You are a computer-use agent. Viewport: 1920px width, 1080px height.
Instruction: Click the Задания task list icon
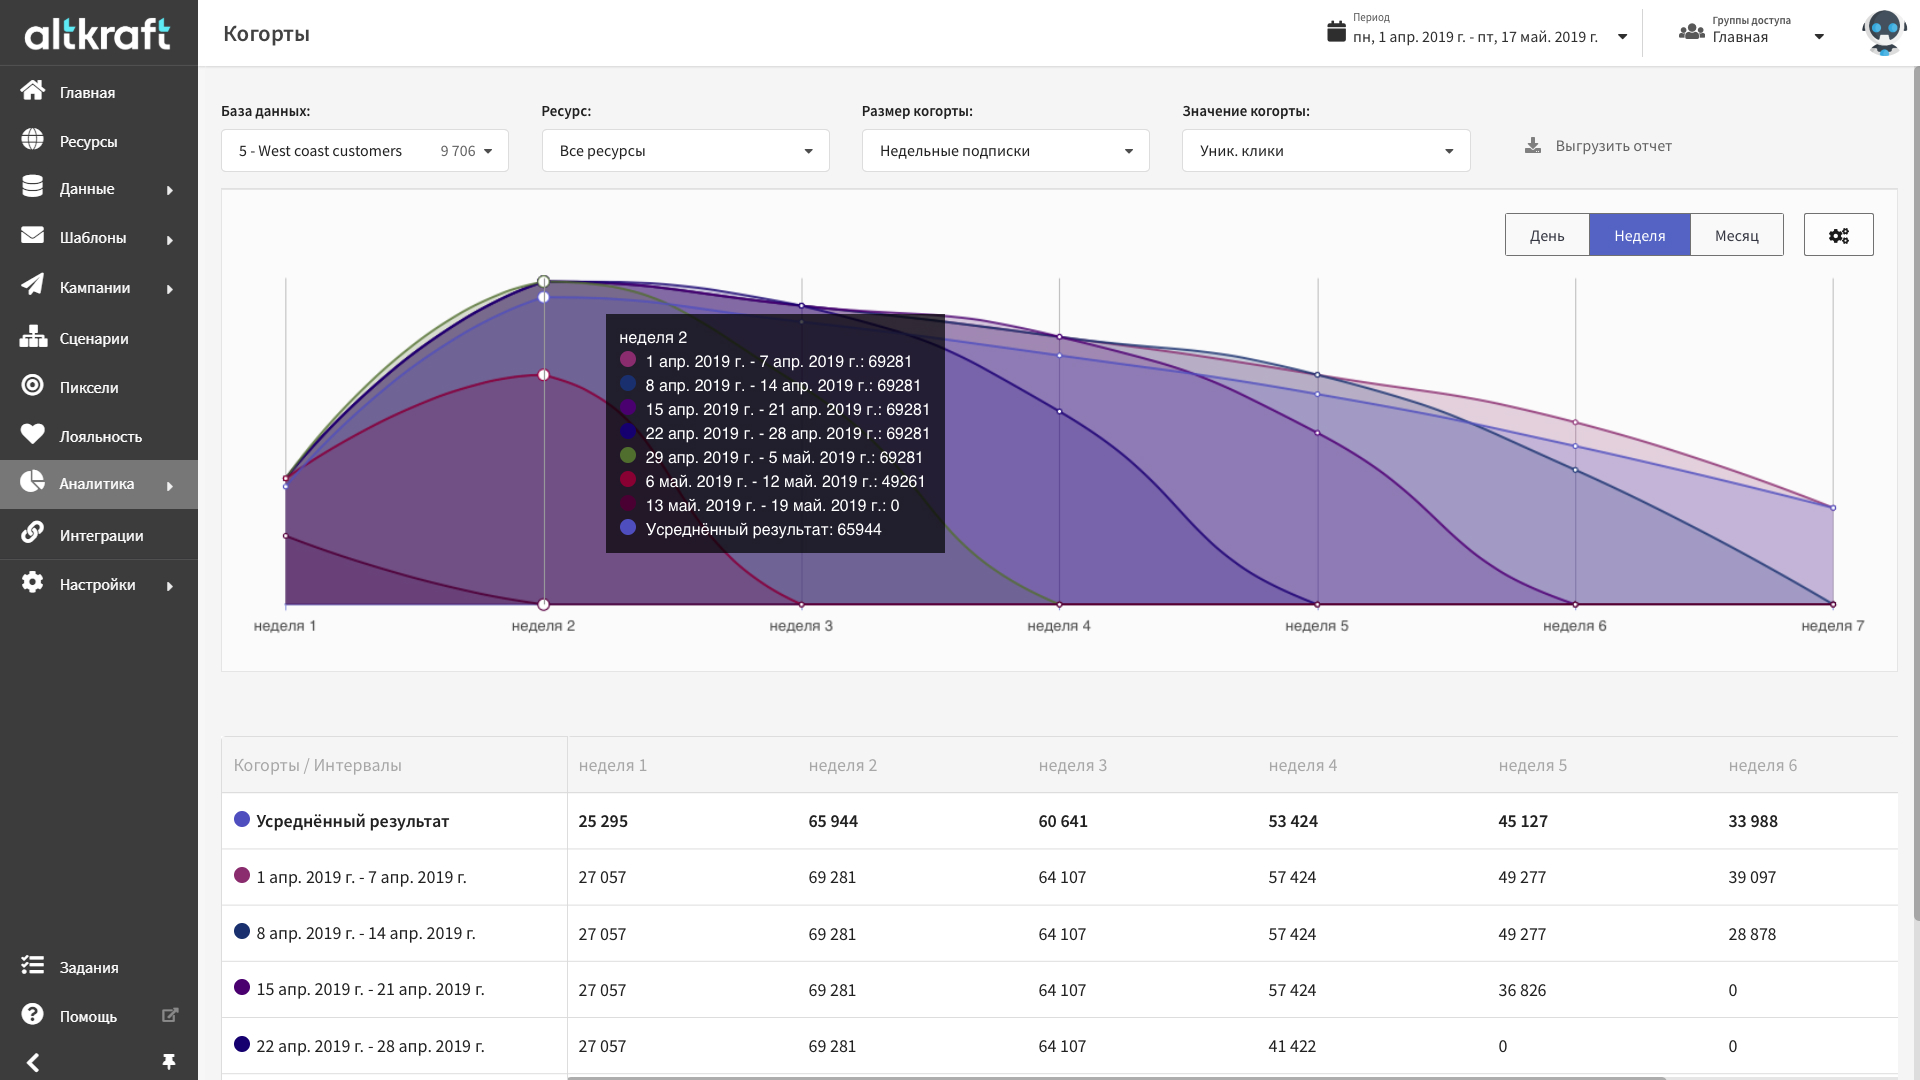click(32, 966)
